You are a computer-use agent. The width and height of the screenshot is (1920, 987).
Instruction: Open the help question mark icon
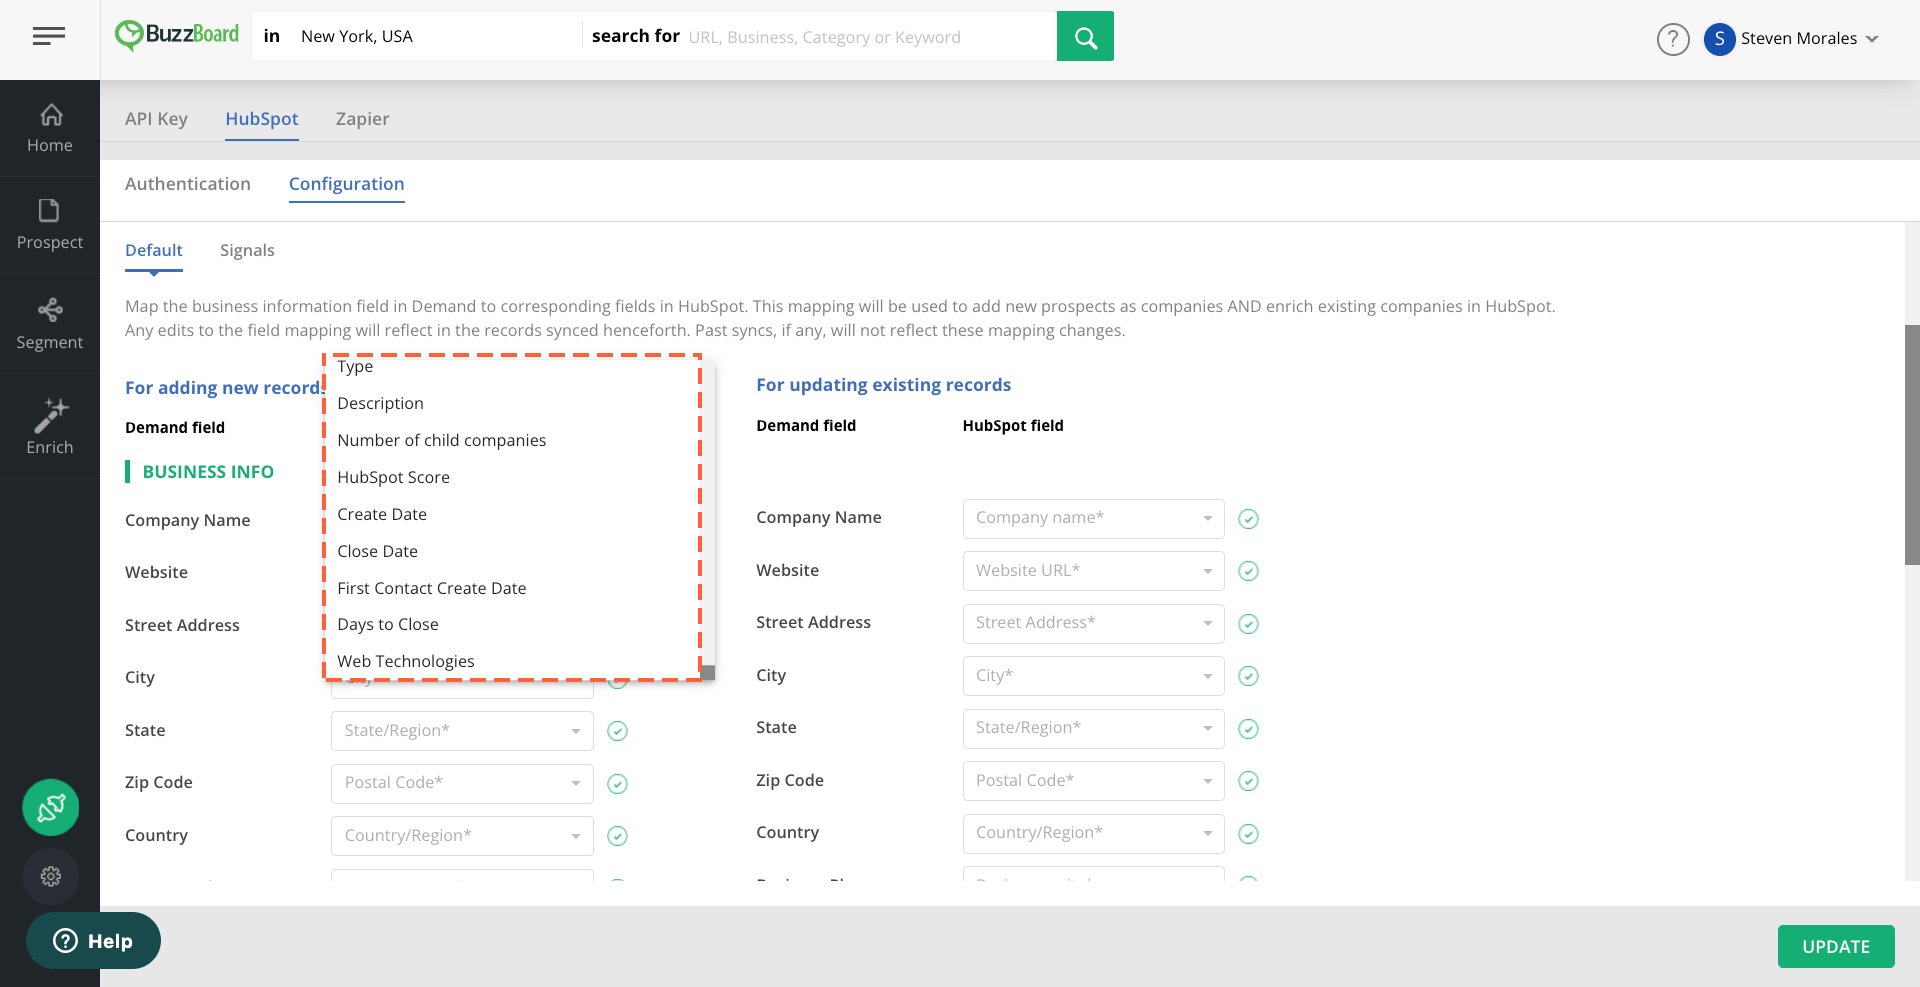[x=1673, y=39]
